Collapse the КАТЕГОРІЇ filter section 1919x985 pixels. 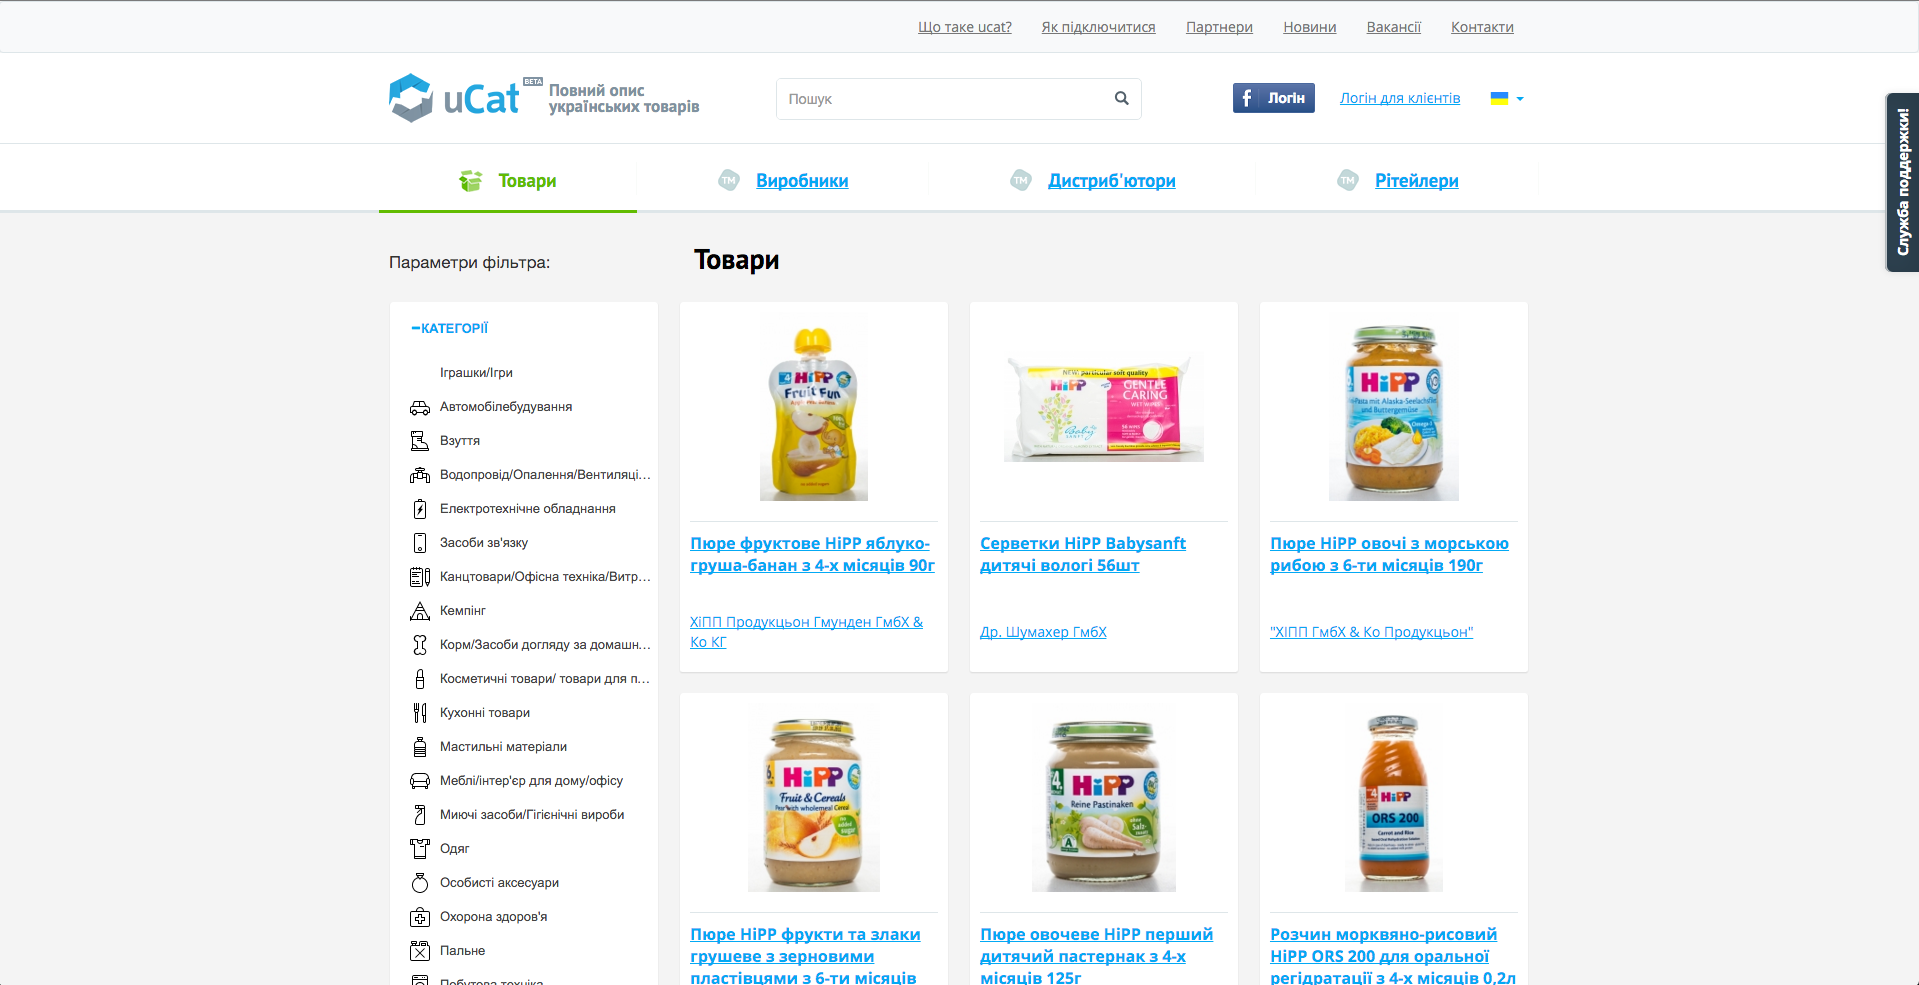(x=450, y=328)
